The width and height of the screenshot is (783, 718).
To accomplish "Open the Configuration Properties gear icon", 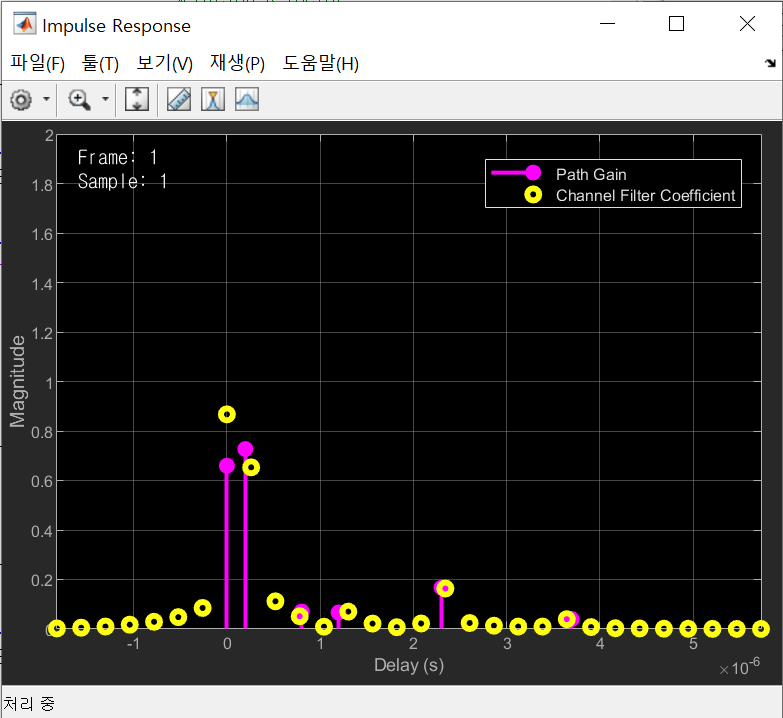I will pos(21,100).
